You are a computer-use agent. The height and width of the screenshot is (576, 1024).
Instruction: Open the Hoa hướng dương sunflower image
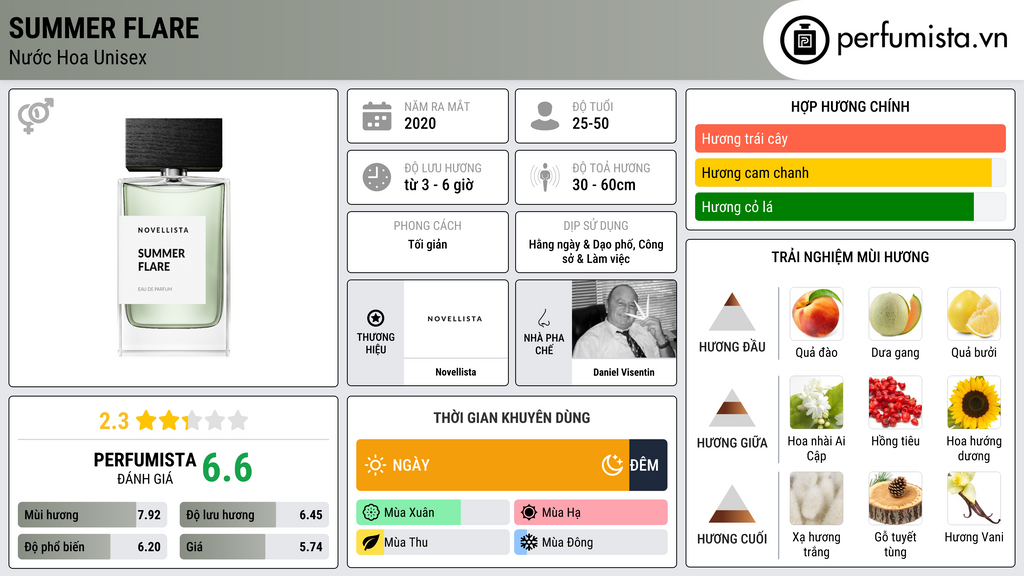pyautogui.click(x=974, y=402)
